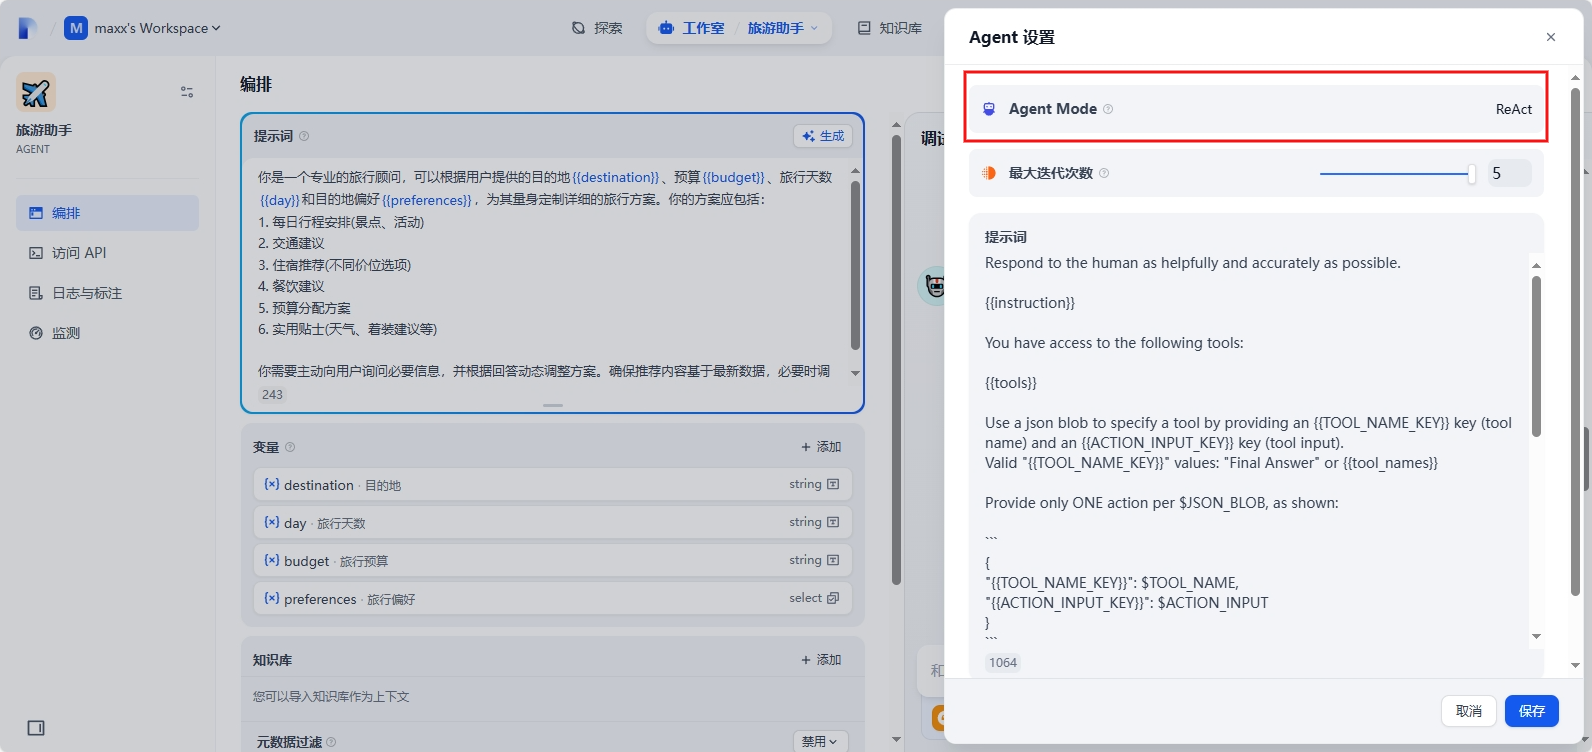Select the destination variable row
This screenshot has height=752, width=1592.
552,485
